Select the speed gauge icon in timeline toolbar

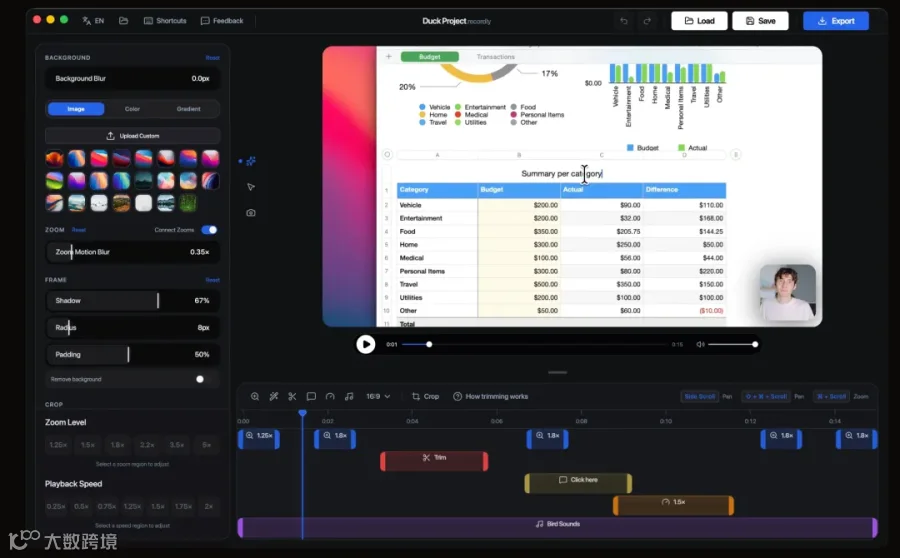(x=330, y=396)
